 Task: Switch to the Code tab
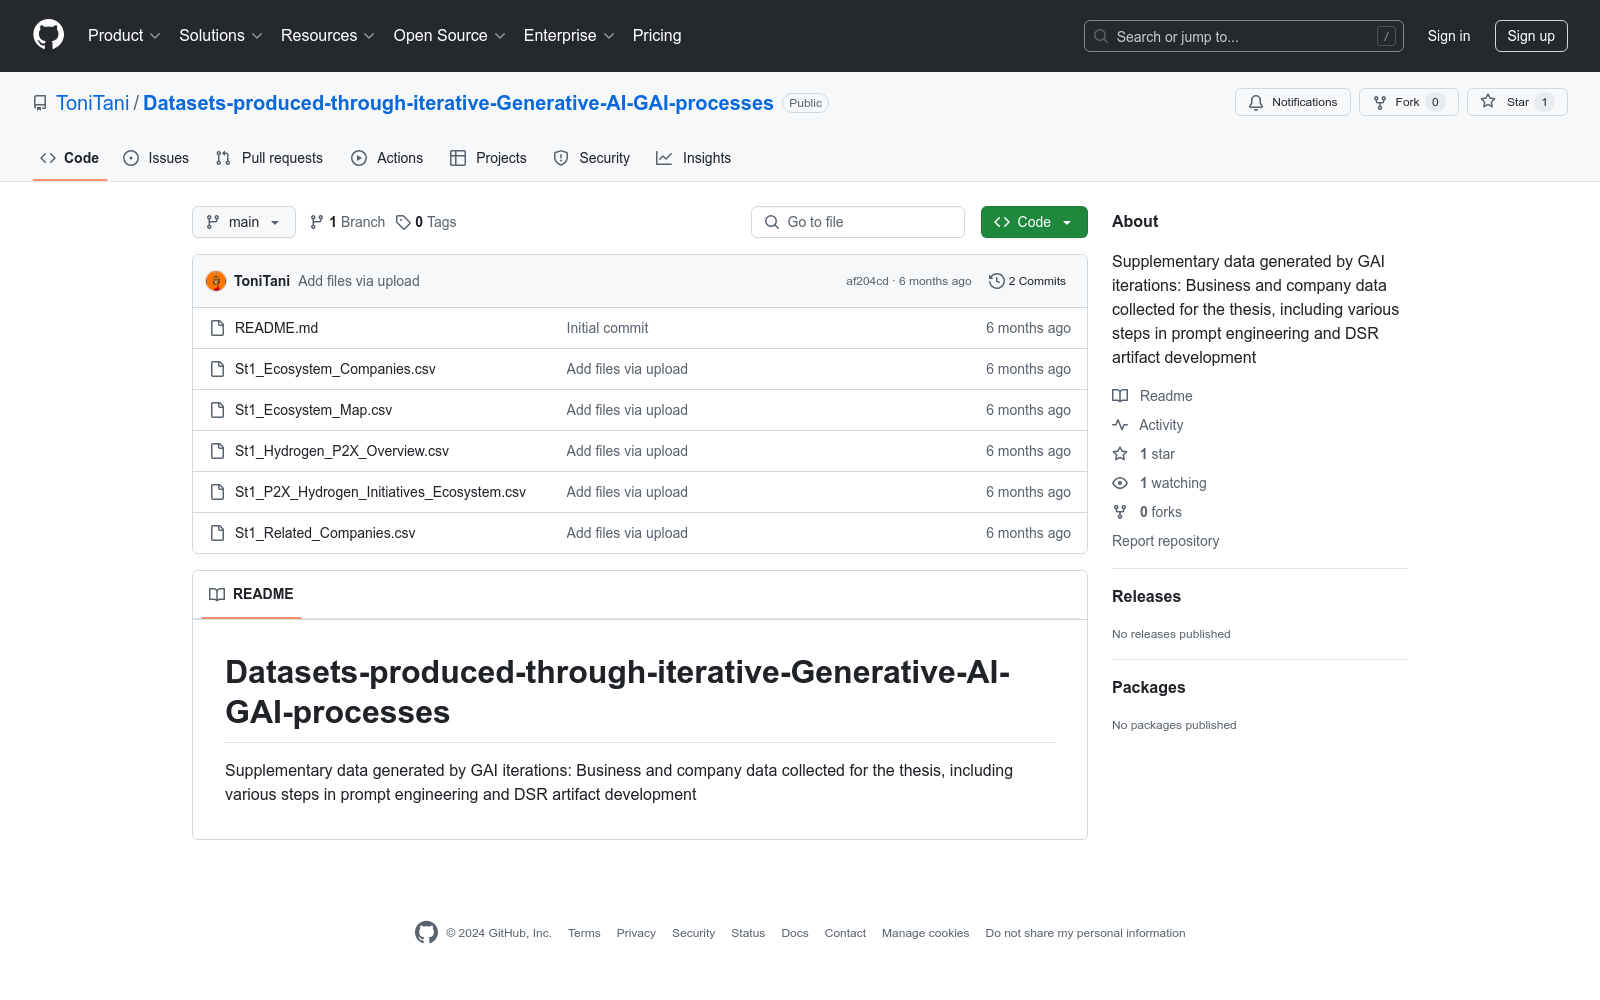tap(70, 158)
